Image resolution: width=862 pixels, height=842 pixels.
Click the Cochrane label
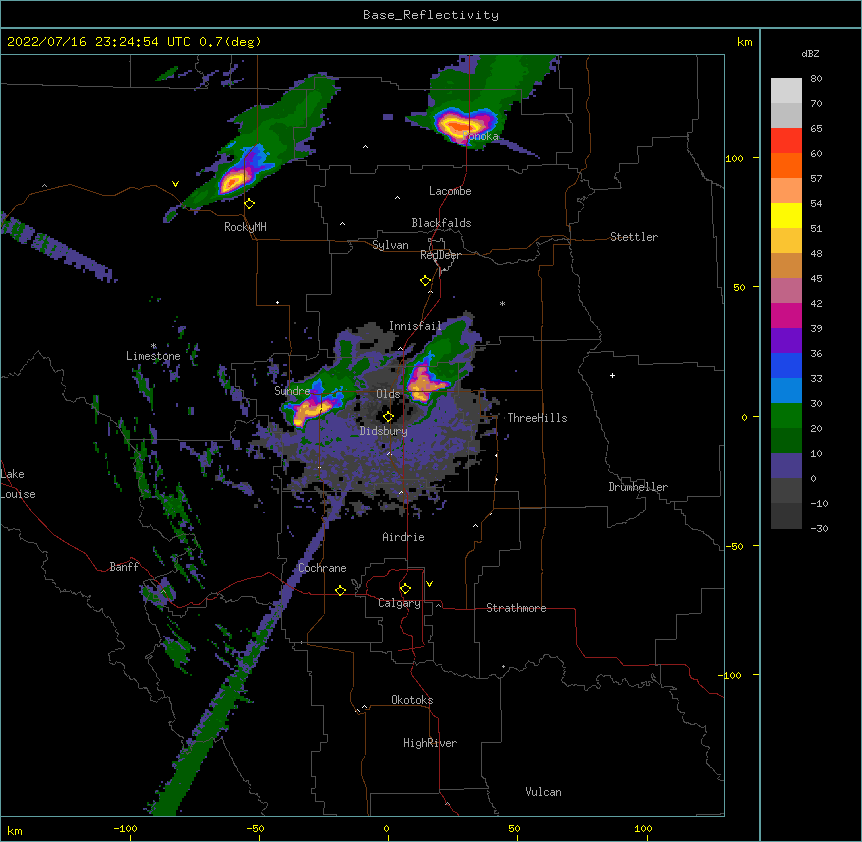pyautogui.click(x=322, y=568)
